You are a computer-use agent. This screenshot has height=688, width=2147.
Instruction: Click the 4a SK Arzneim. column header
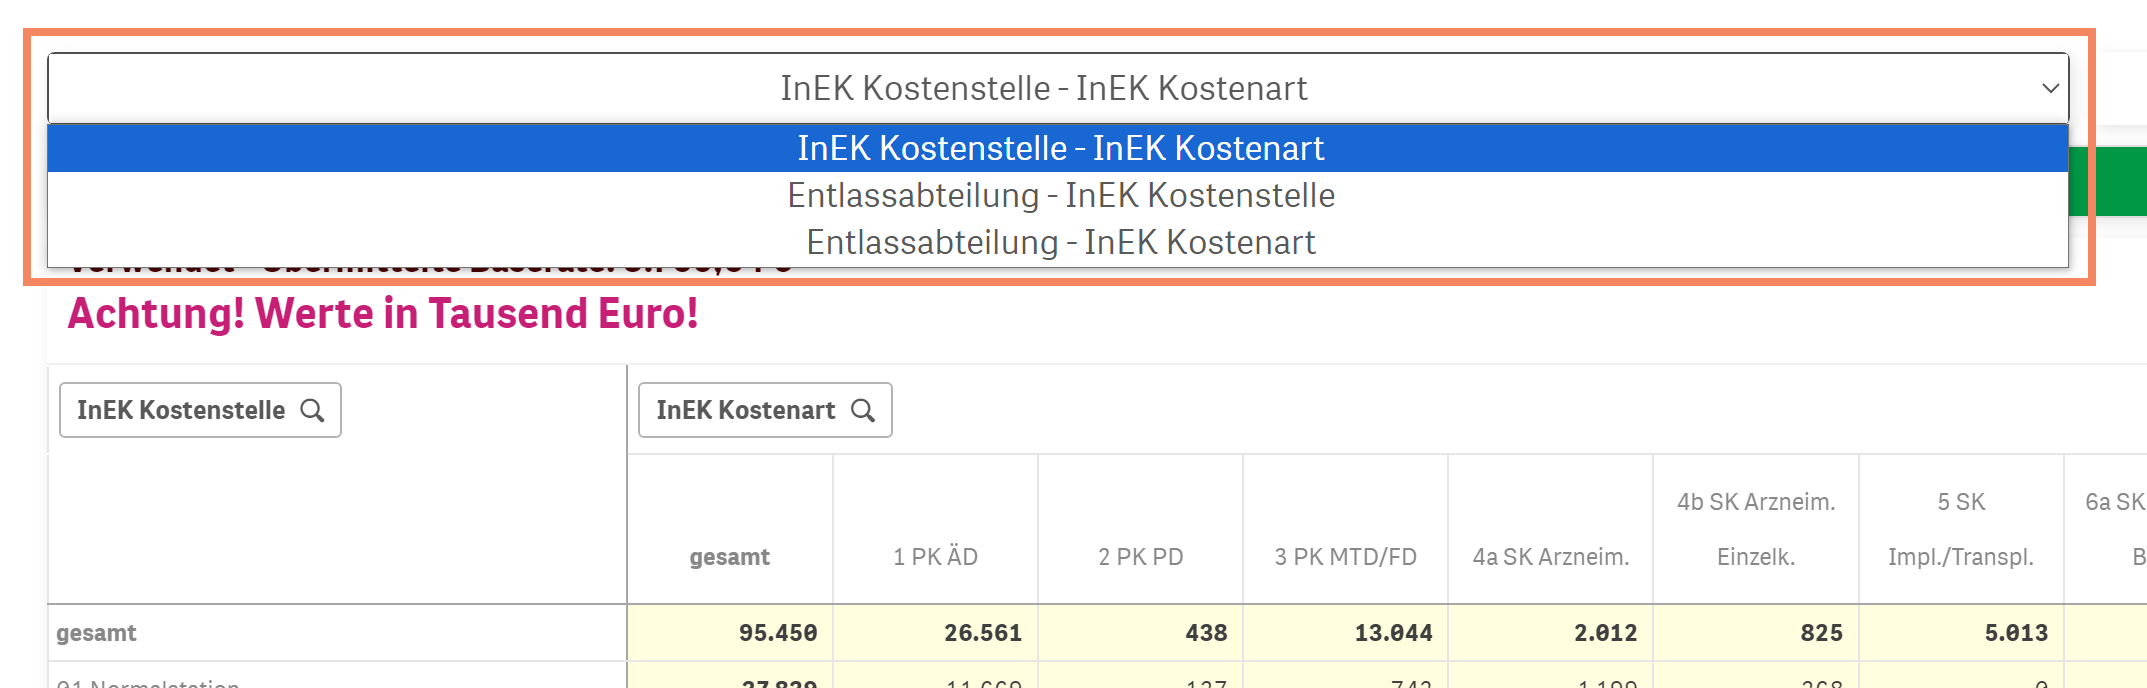[x=1550, y=557]
